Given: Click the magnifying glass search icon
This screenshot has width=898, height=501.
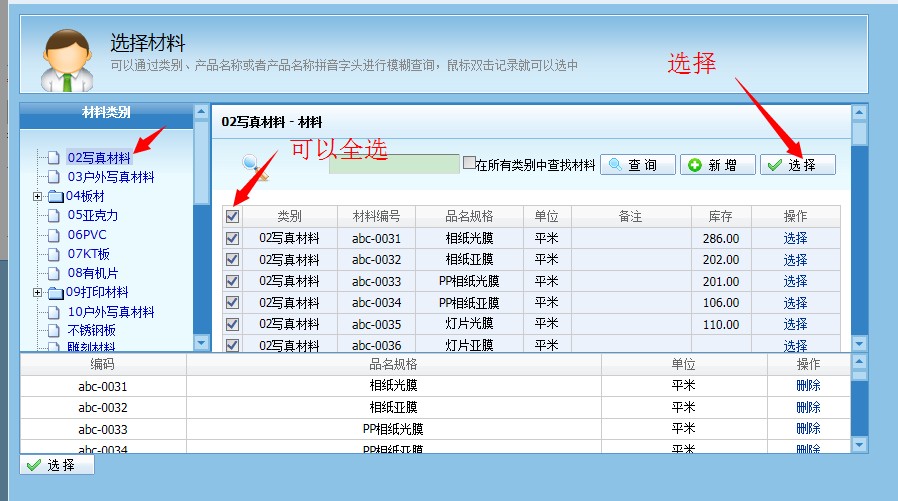Looking at the screenshot, I should click(253, 164).
